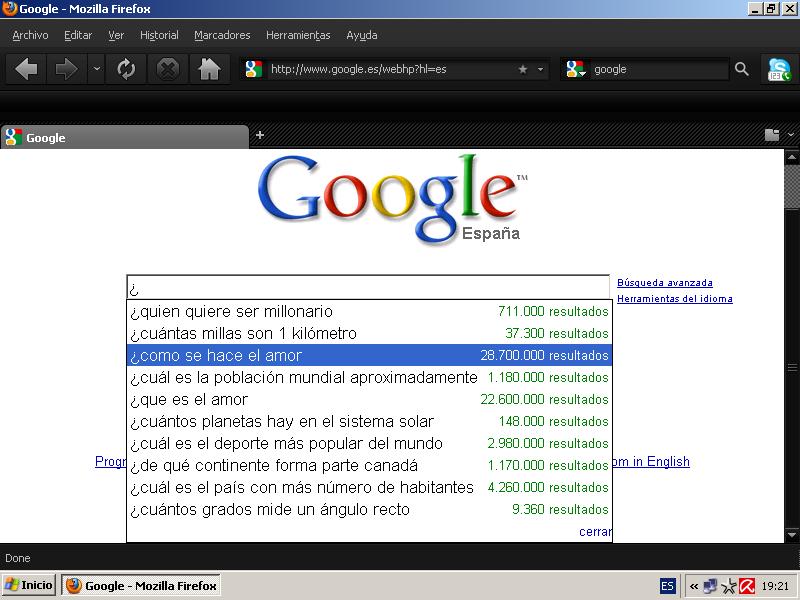Open the Archivo menu
The image size is (800, 600).
[x=30, y=35]
